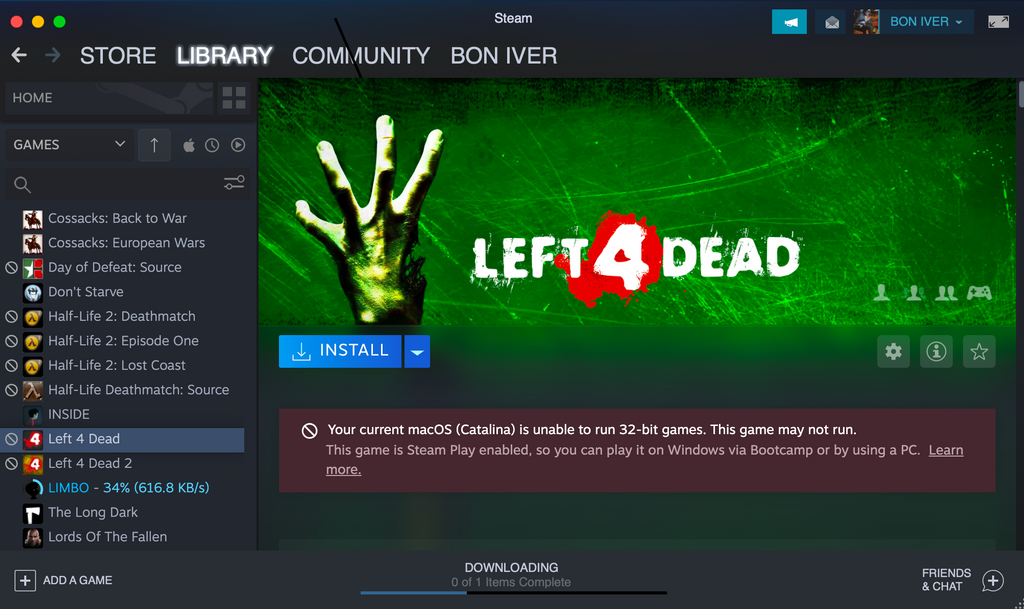This screenshot has width=1024, height=609.
Task: Select Day of Defeat: Source
Action: (x=115, y=268)
